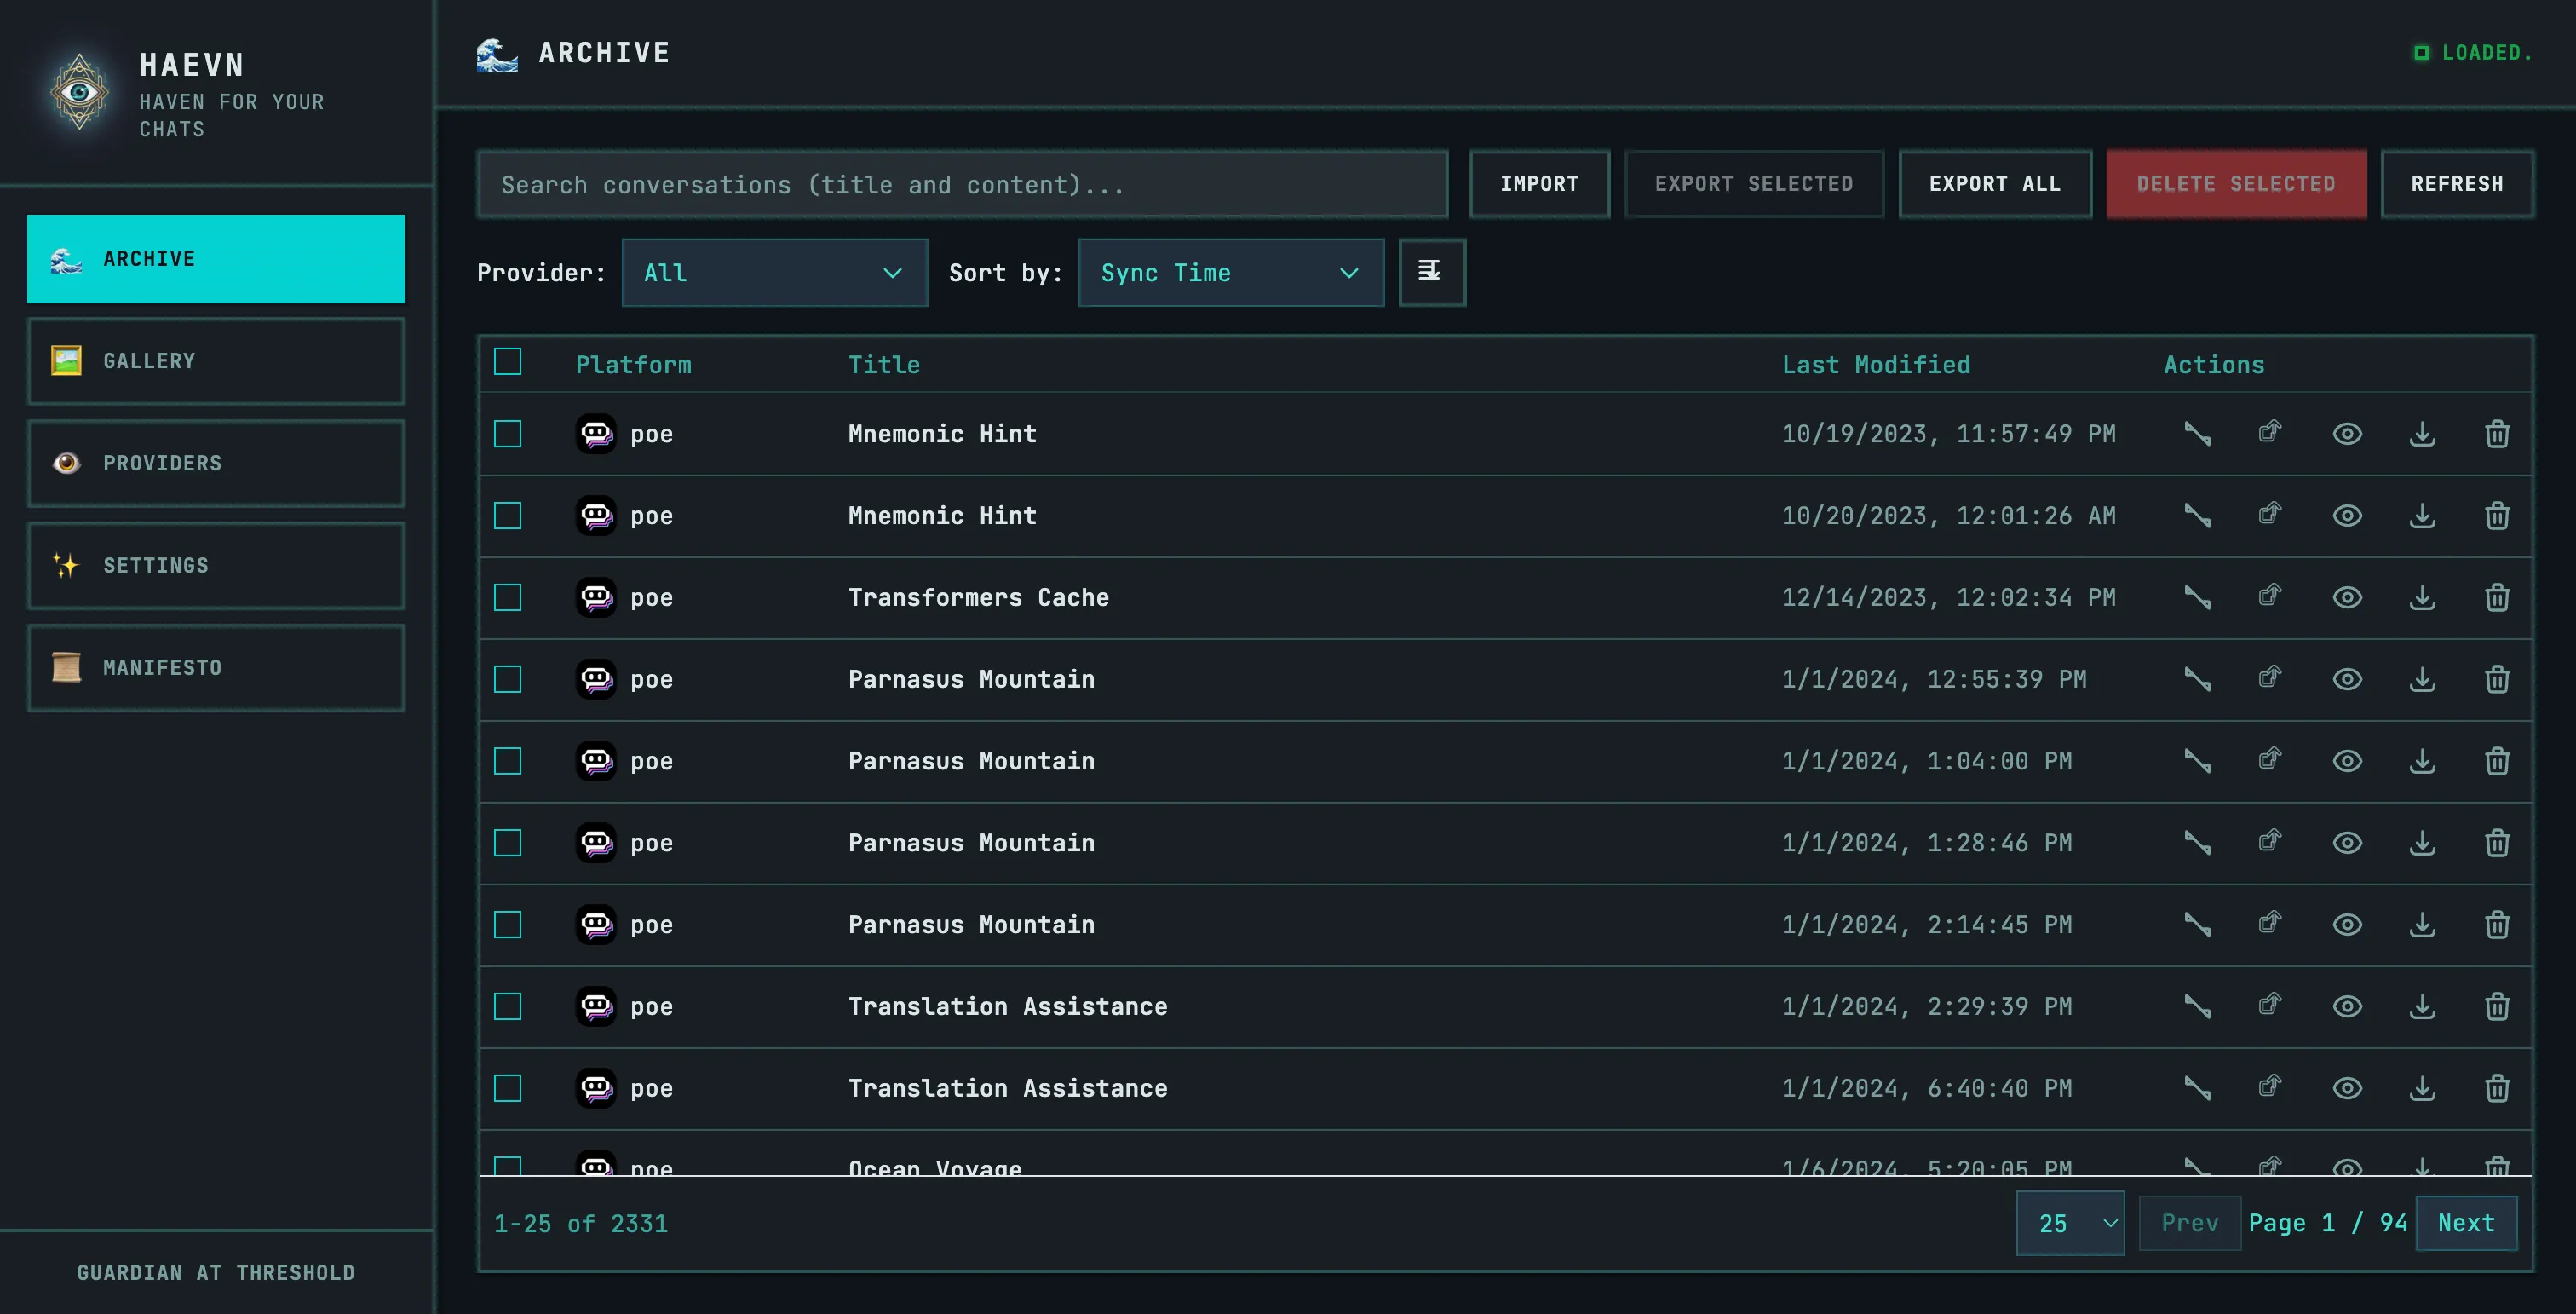Screen dimensions: 2576x1314
Task: View the second Parnasus Mountain conversation
Action: [x=2348, y=761]
